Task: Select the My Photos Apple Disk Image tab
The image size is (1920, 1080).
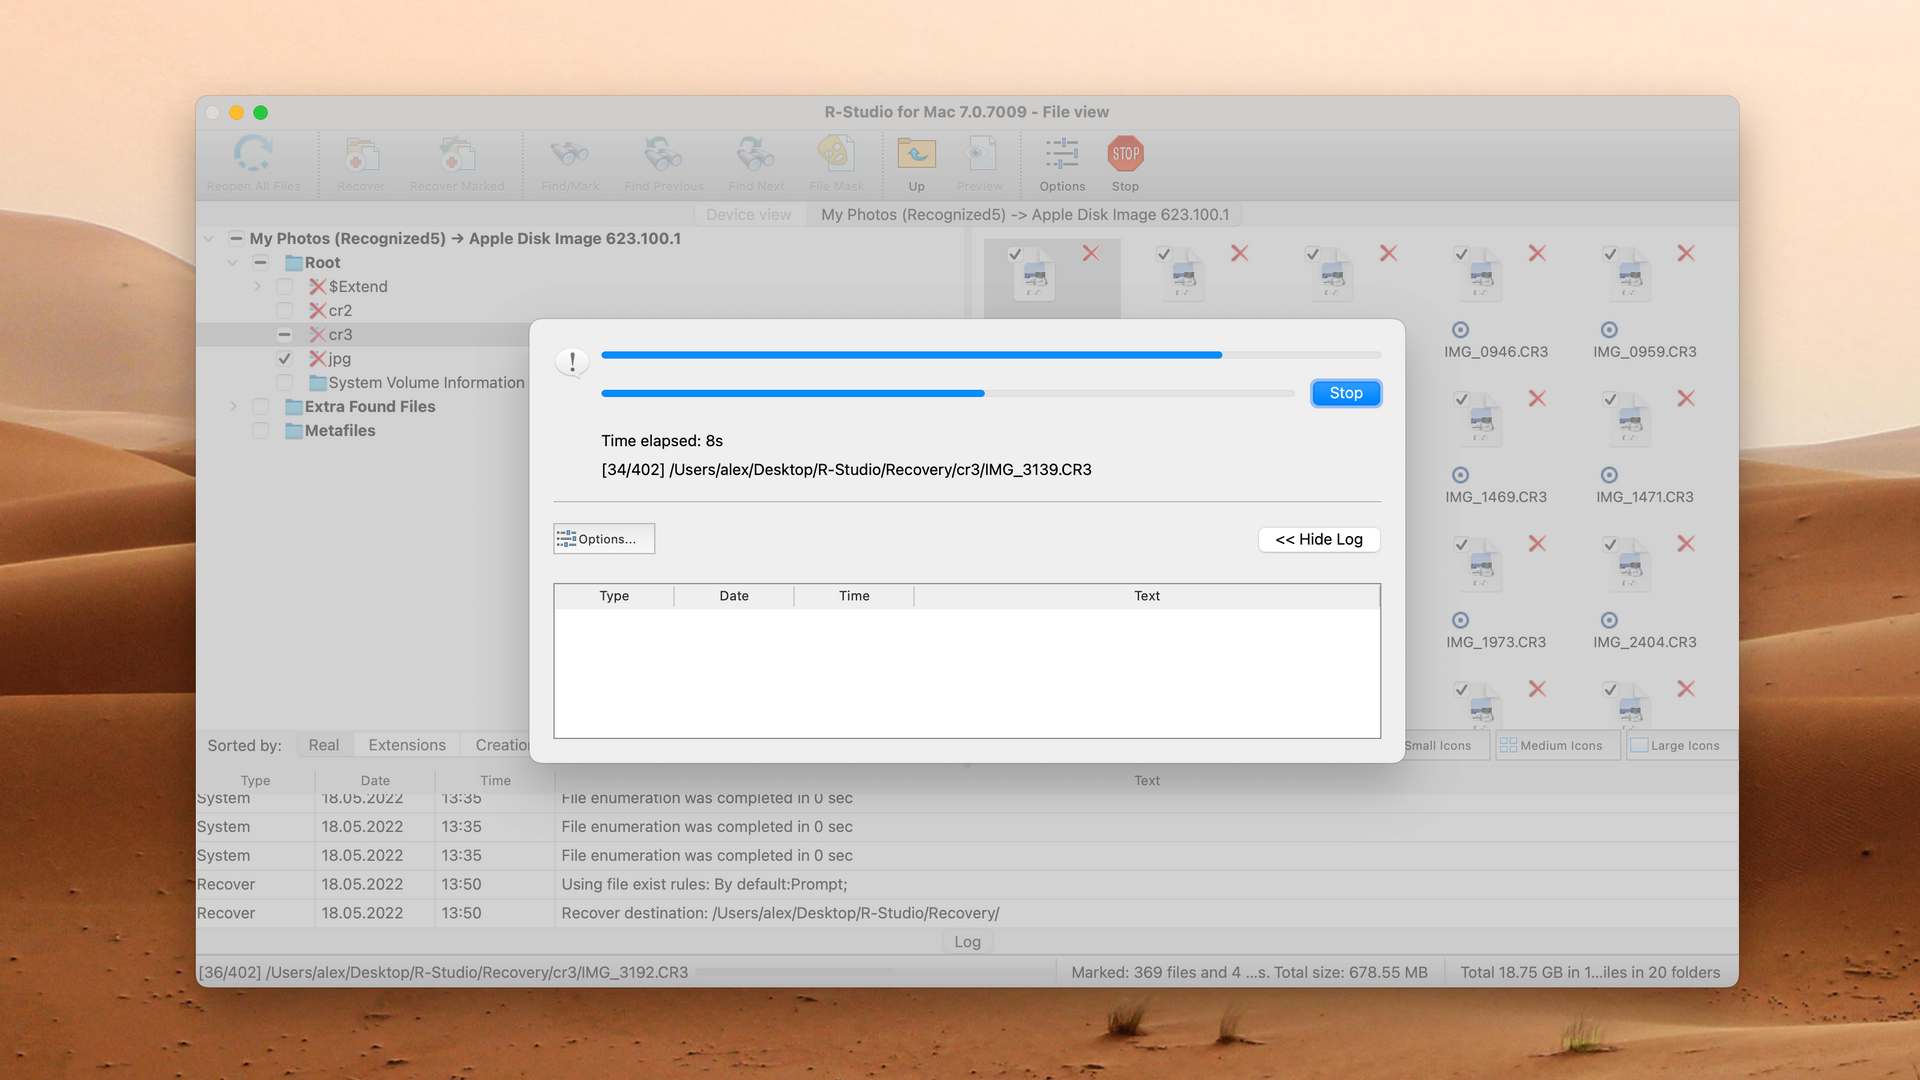Action: pyautogui.click(x=1025, y=215)
